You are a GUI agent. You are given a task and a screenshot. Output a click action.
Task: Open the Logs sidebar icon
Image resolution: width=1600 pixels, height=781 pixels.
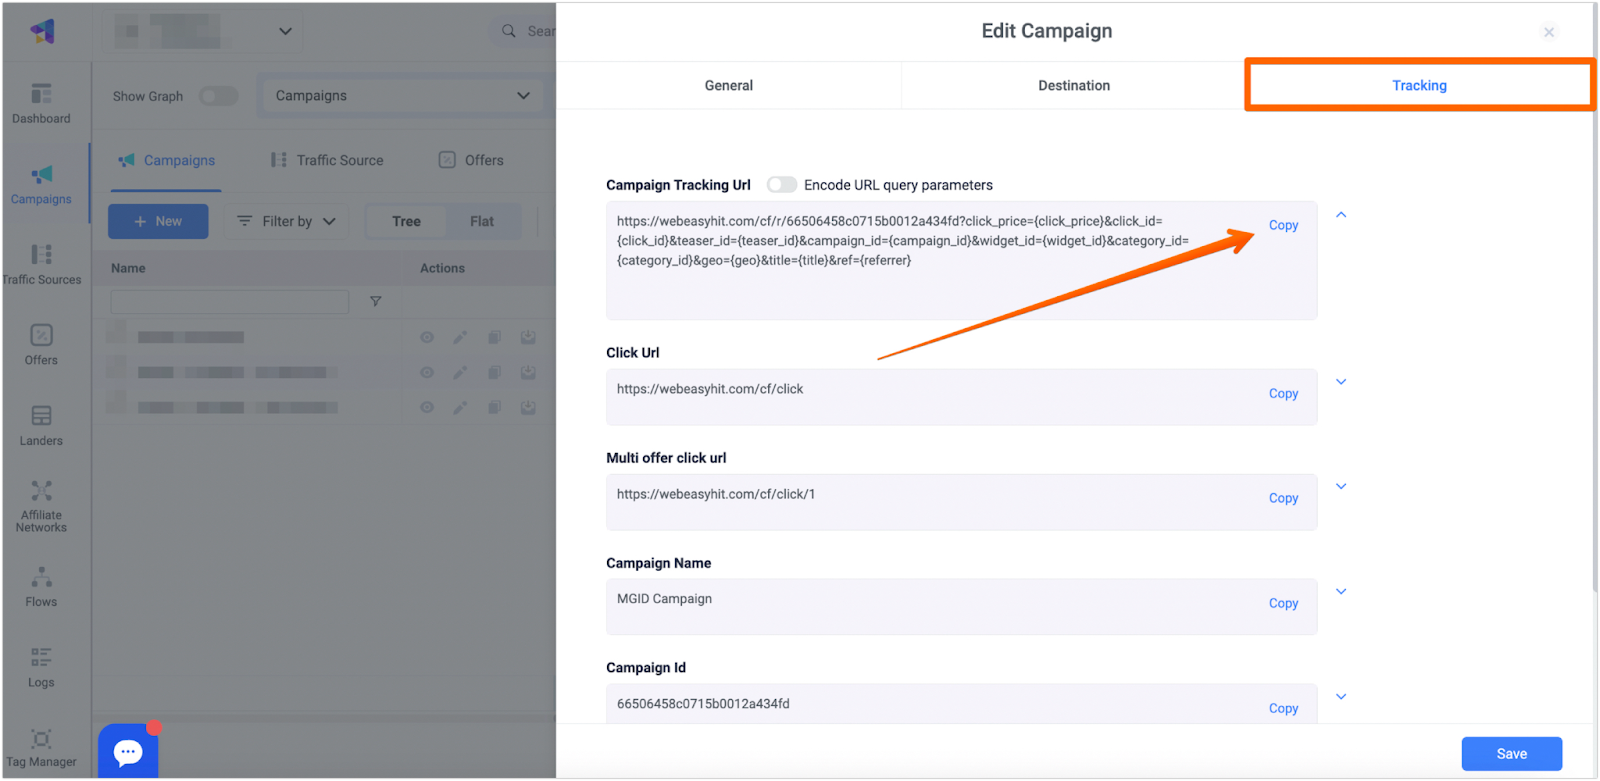pyautogui.click(x=41, y=667)
